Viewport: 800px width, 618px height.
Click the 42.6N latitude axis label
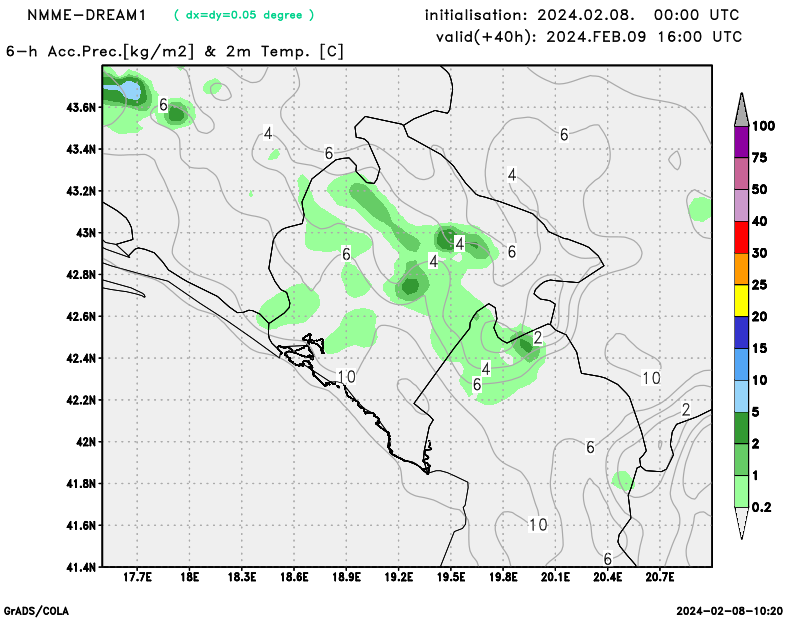pos(81,316)
